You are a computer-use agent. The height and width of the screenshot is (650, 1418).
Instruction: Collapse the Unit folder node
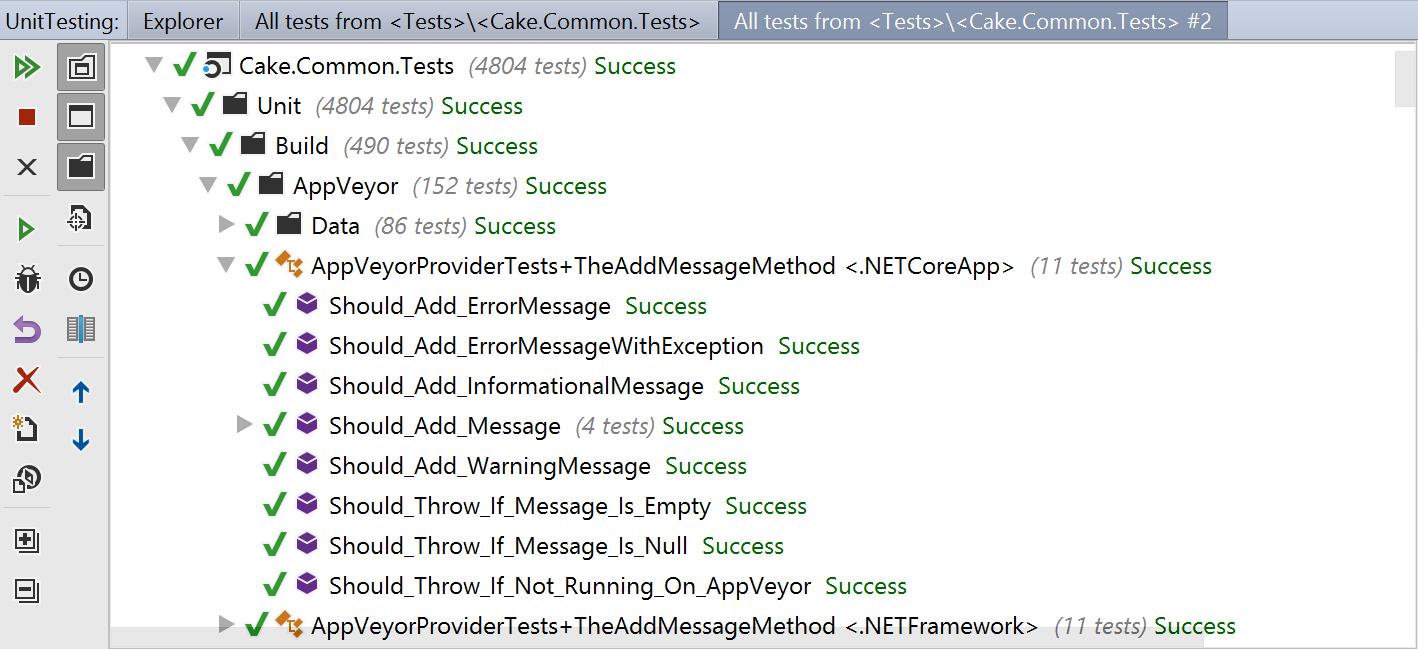coord(171,106)
